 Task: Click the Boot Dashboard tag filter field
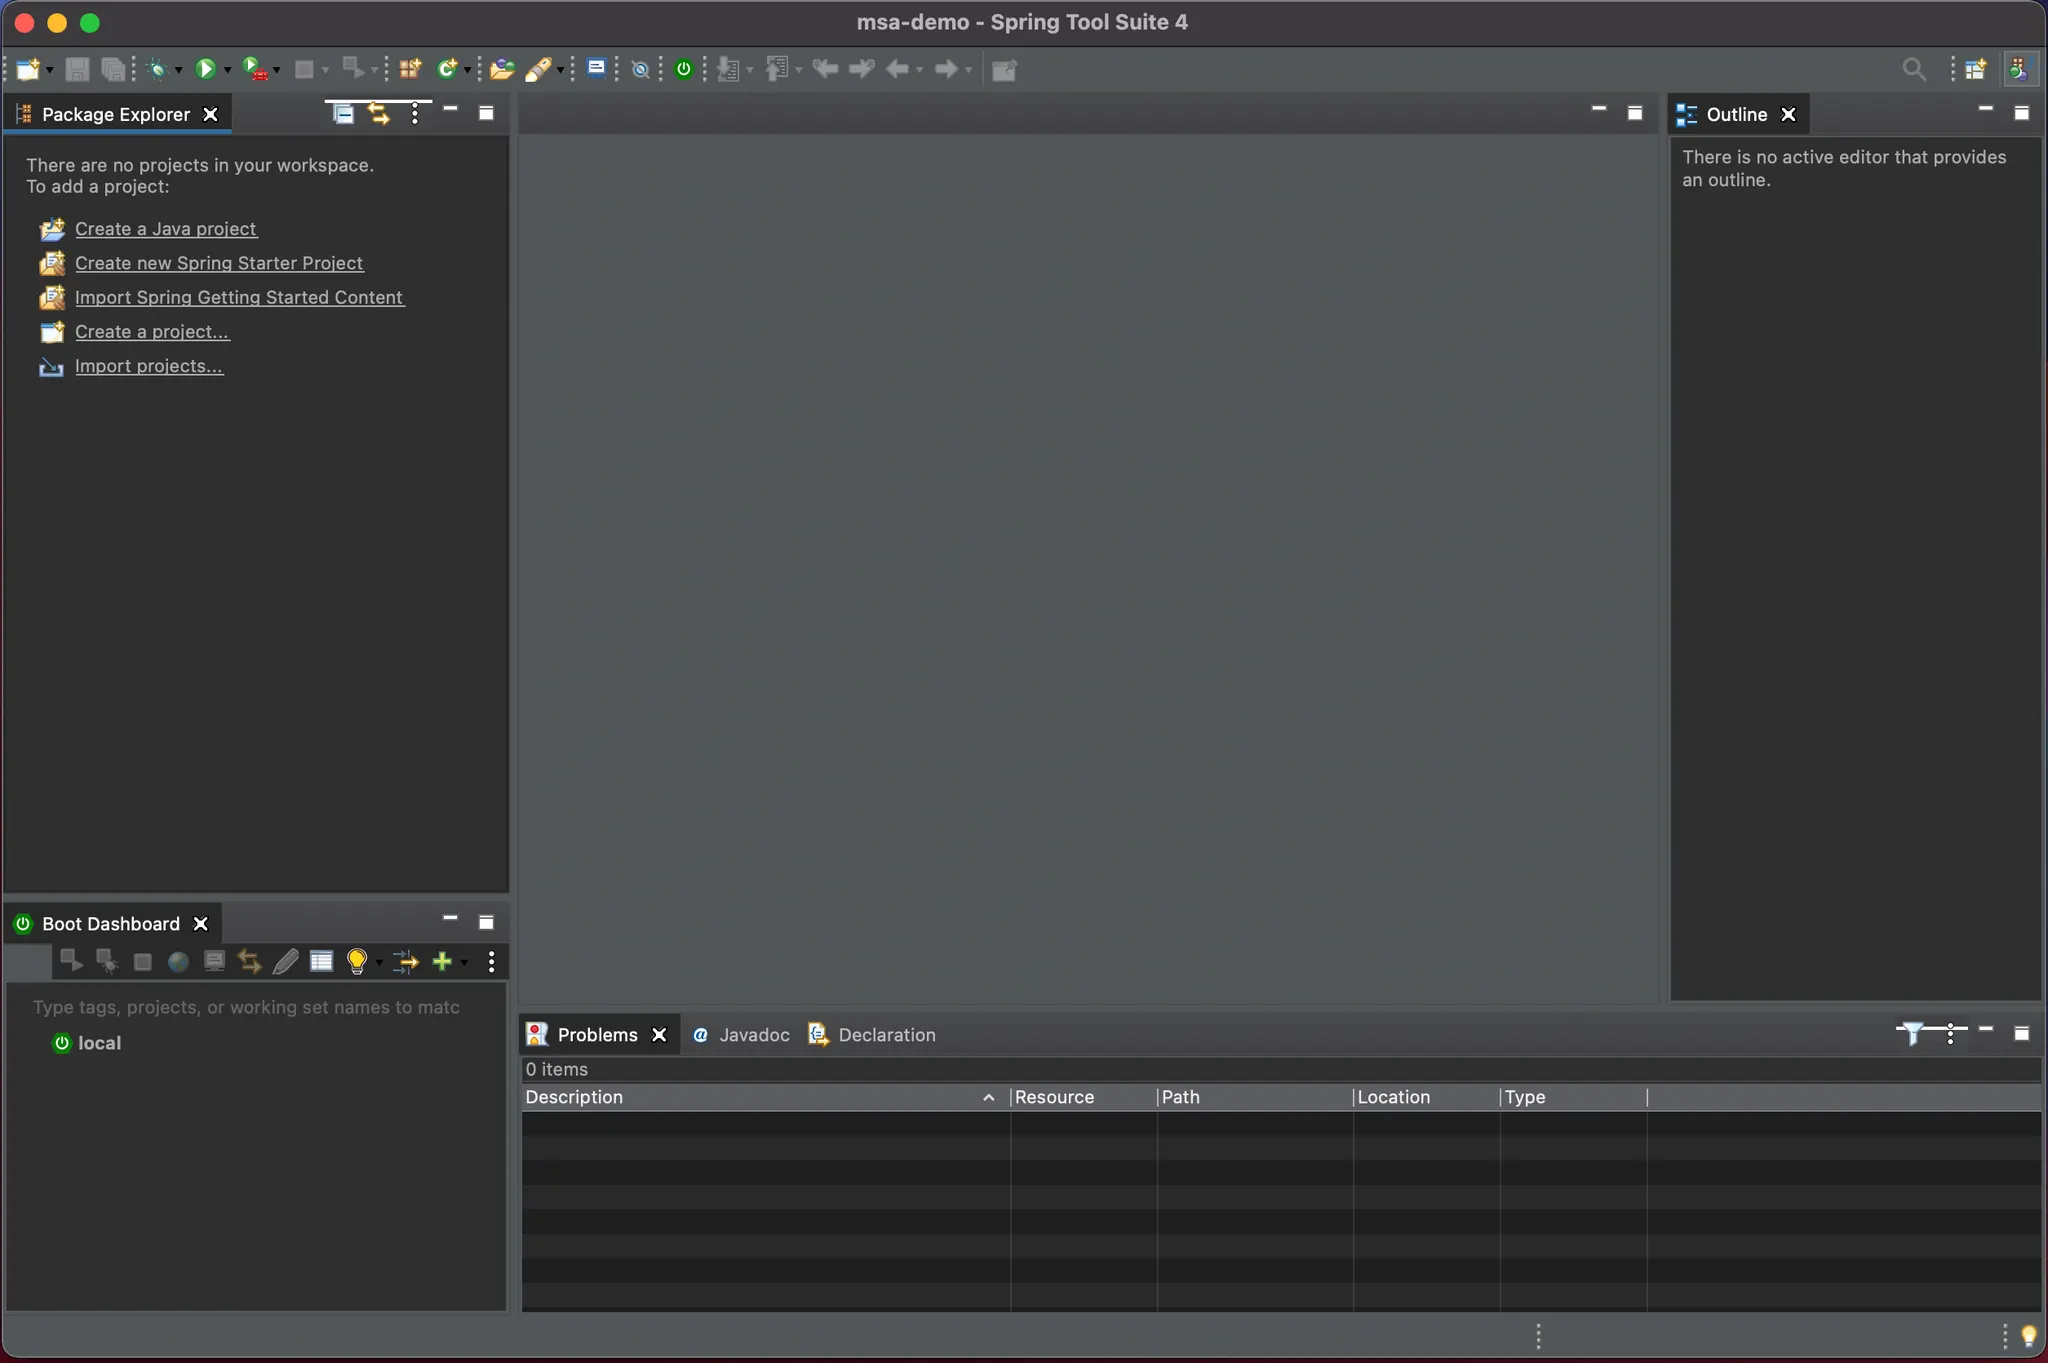(246, 1007)
